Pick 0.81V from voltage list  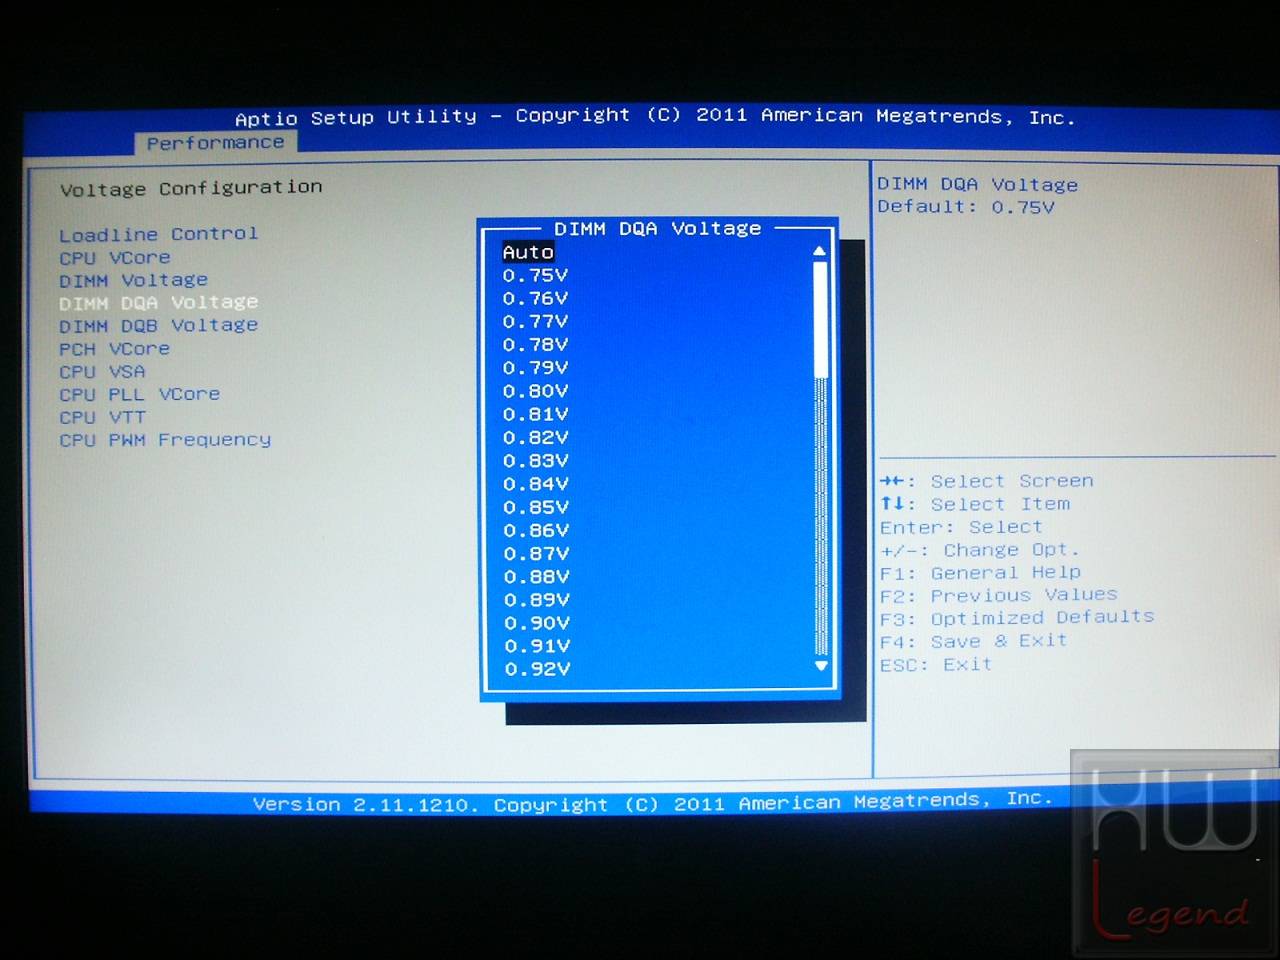point(535,414)
